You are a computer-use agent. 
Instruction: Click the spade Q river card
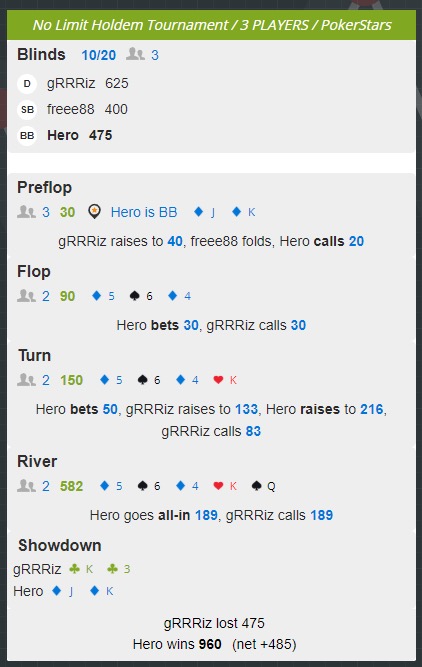click(264, 486)
